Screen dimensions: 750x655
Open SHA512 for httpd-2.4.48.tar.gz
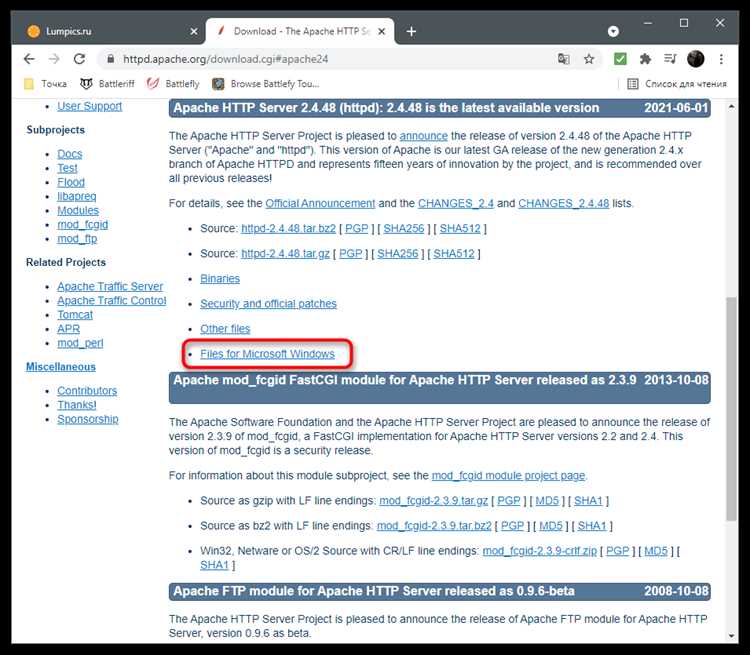(x=454, y=254)
